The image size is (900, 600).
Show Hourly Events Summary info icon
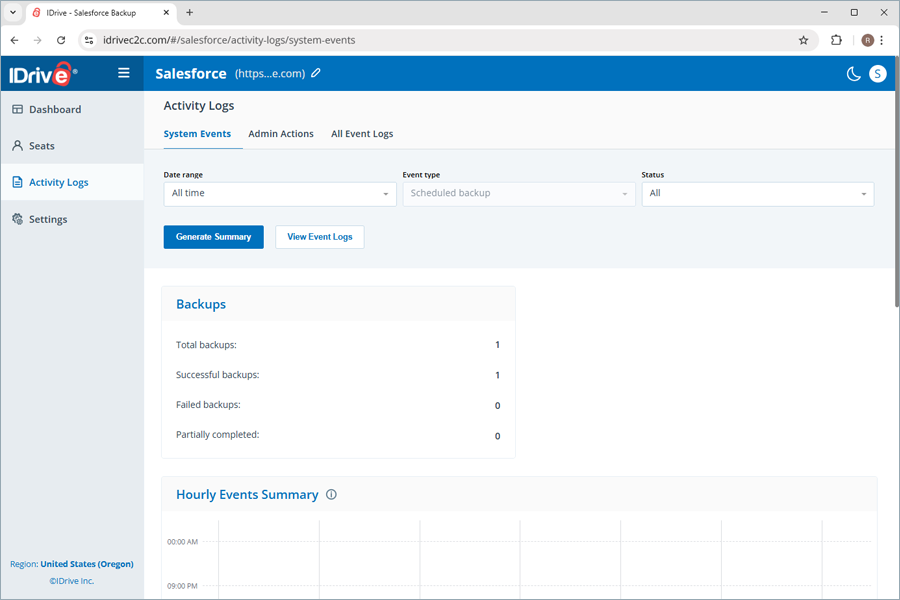pos(332,494)
